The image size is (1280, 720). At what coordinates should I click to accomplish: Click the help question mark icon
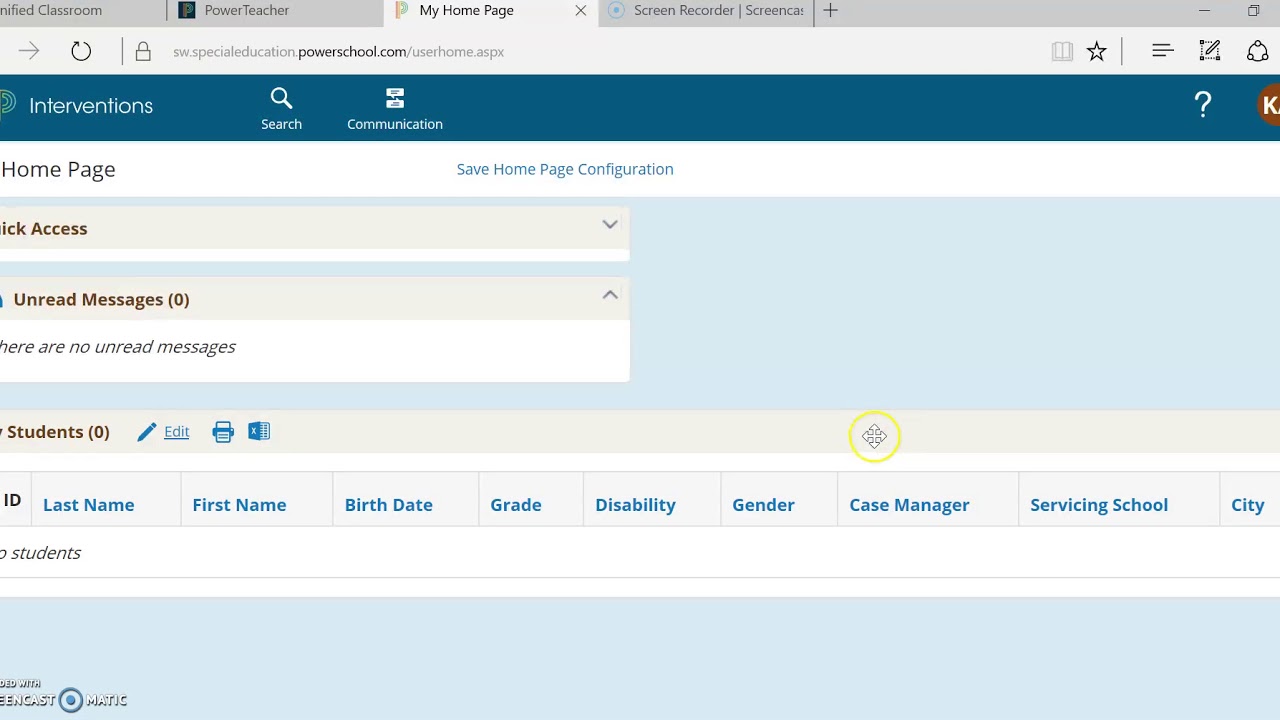click(1203, 105)
